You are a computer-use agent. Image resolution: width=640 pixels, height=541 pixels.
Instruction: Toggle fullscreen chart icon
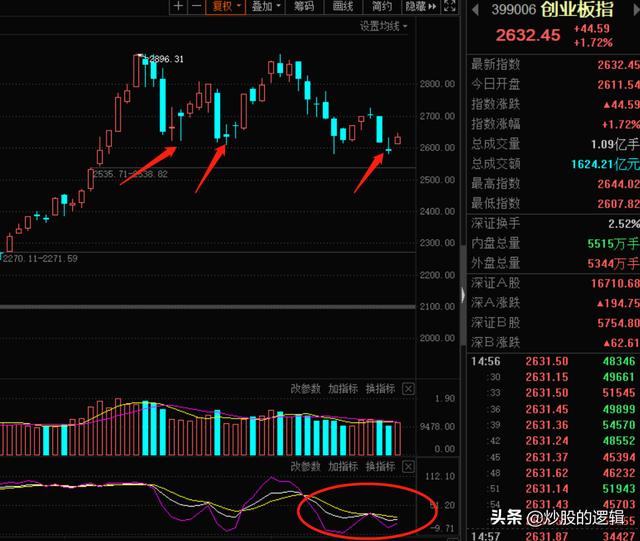(449, 6)
